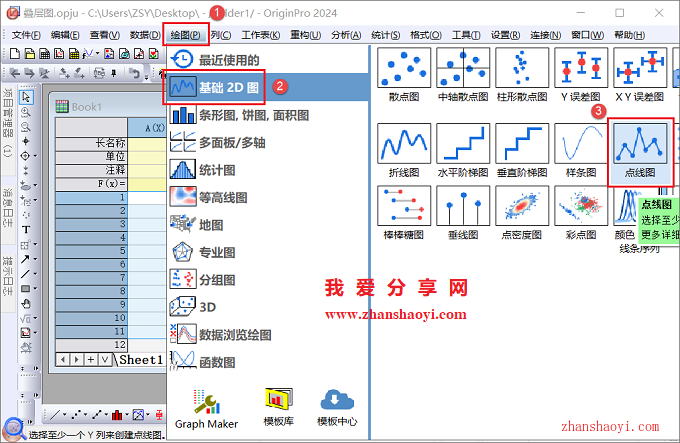The image size is (680, 443).
Task: Open the 数据(D) menu
Action: click(x=145, y=35)
